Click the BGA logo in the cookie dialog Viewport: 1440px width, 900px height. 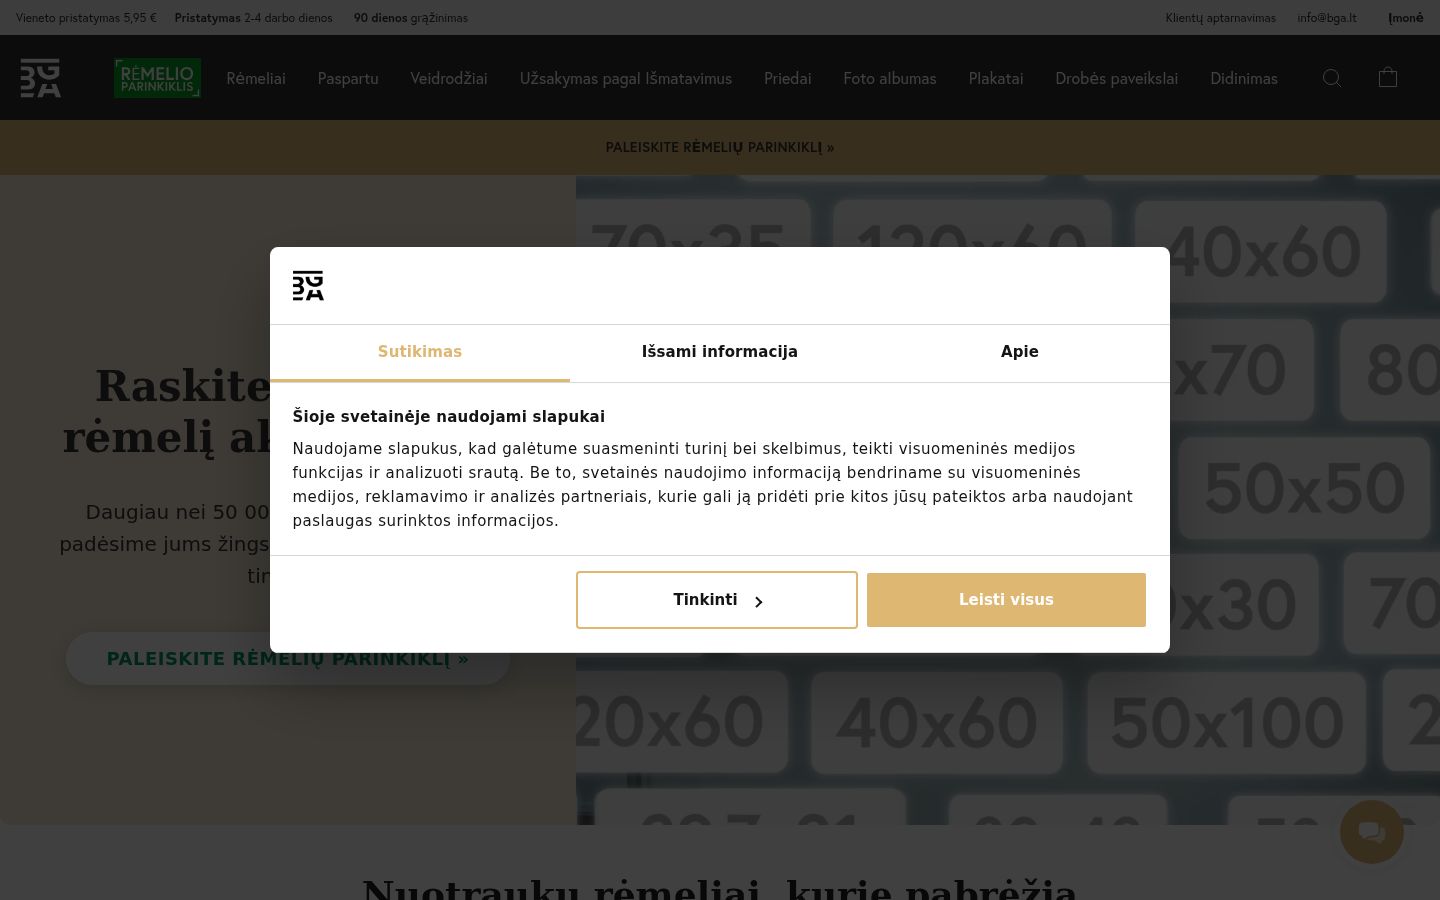(308, 286)
